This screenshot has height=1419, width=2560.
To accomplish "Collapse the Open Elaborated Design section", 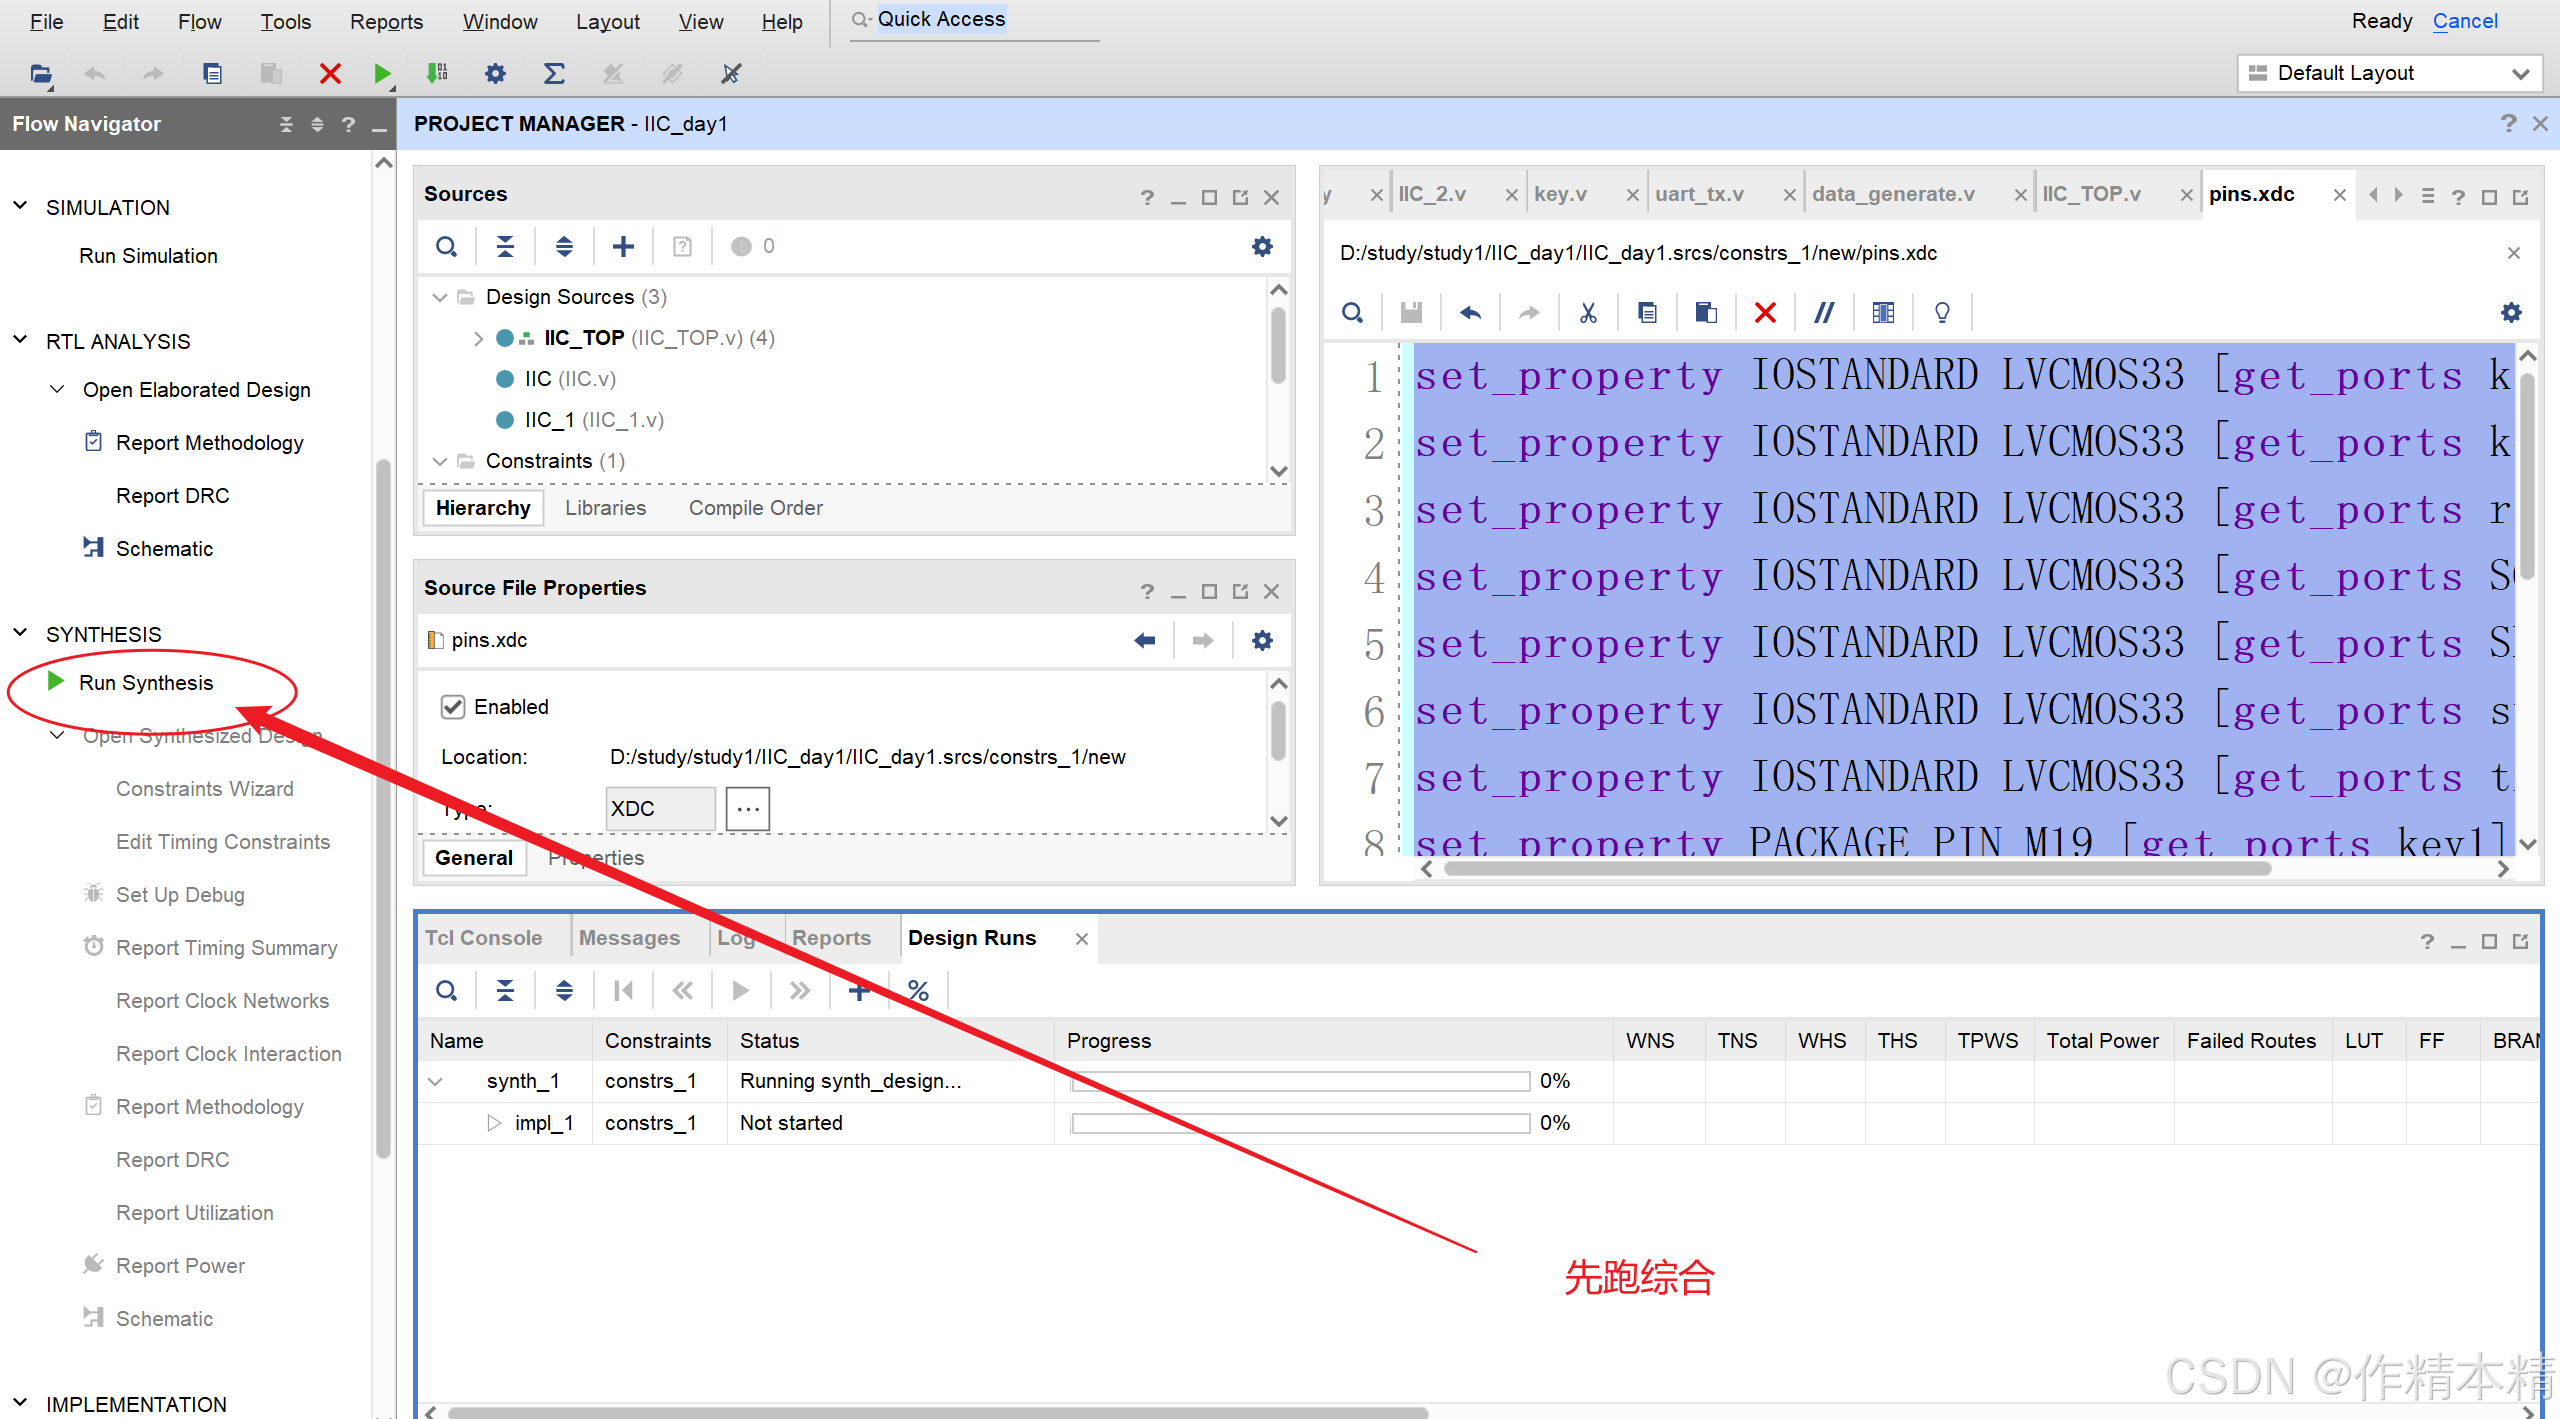I will (x=58, y=389).
